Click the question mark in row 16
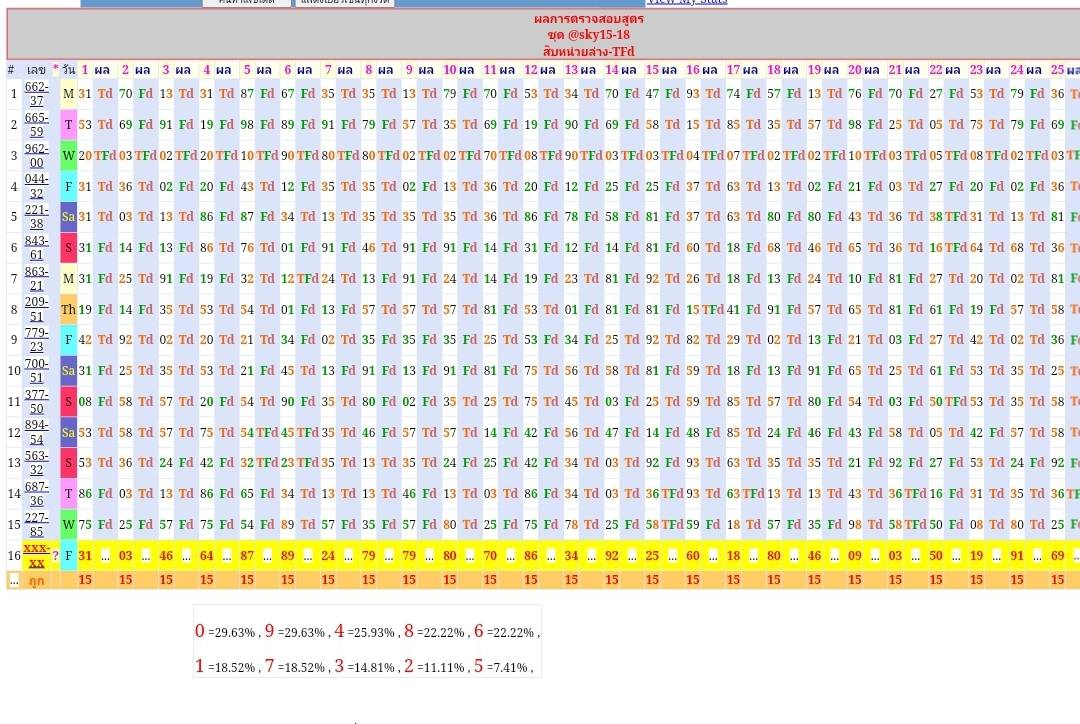Image resolution: width=1080 pixels, height=724 pixels. pyautogui.click(x=55, y=556)
